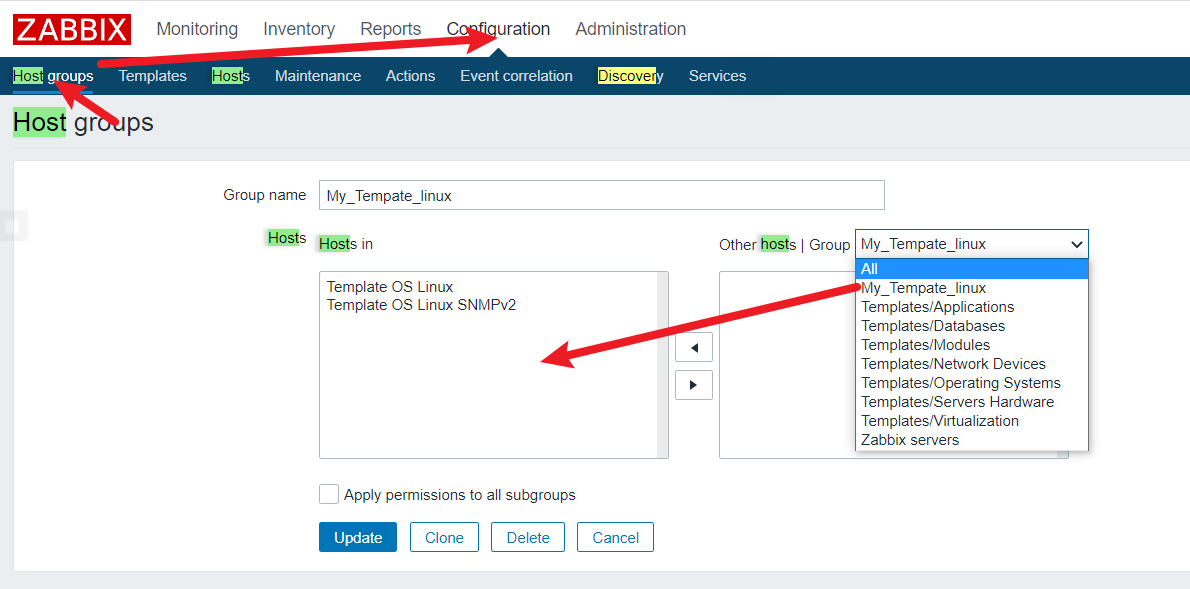
Task: Click the Update button
Action: pos(357,537)
